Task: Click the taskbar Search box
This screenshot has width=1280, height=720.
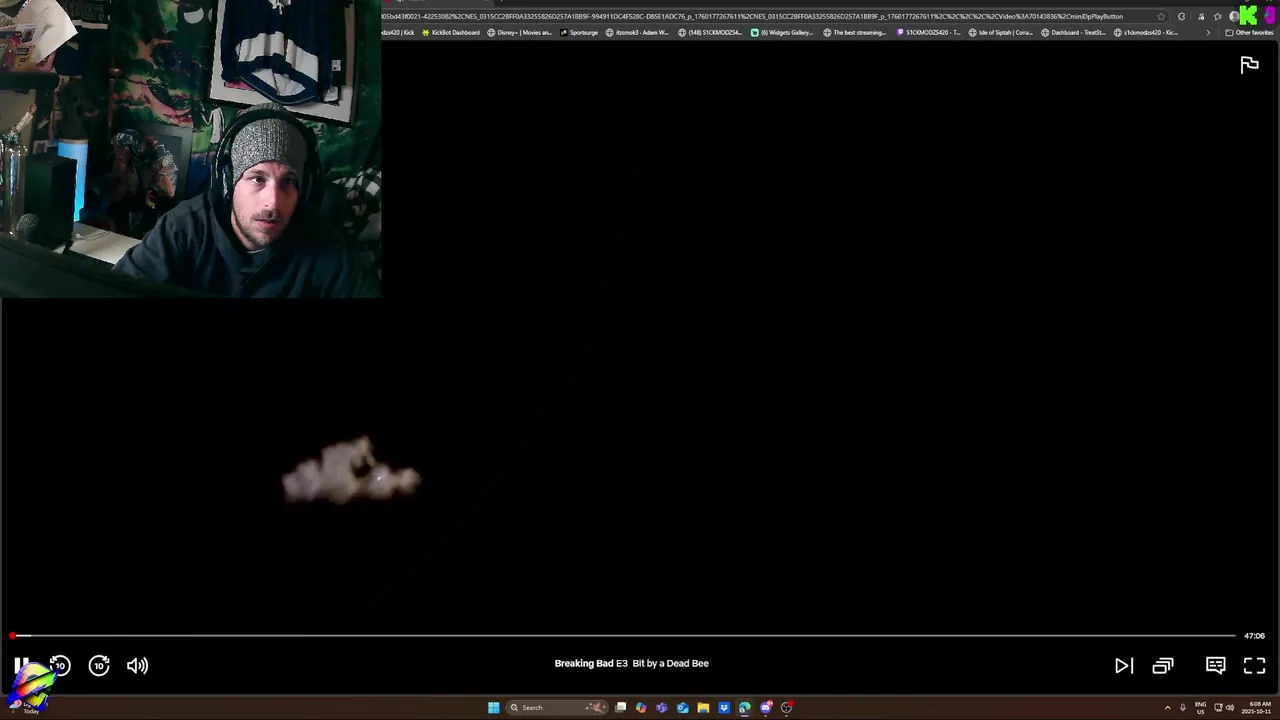Action: tap(557, 707)
